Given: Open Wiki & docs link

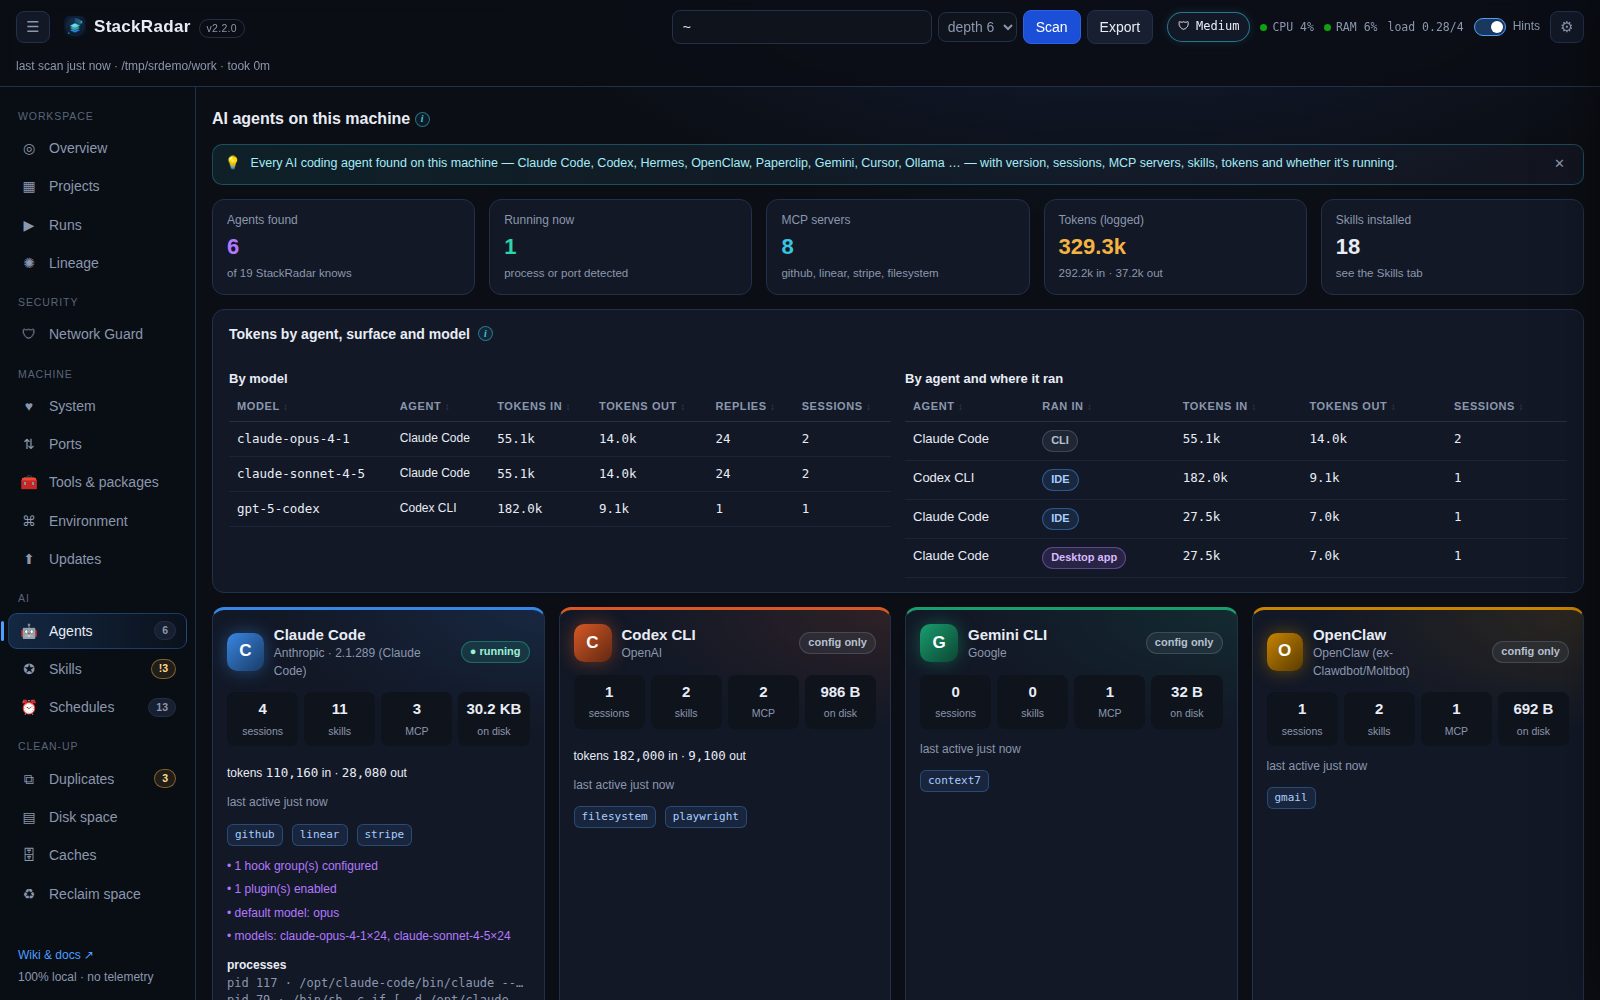Looking at the screenshot, I should [x=55, y=955].
